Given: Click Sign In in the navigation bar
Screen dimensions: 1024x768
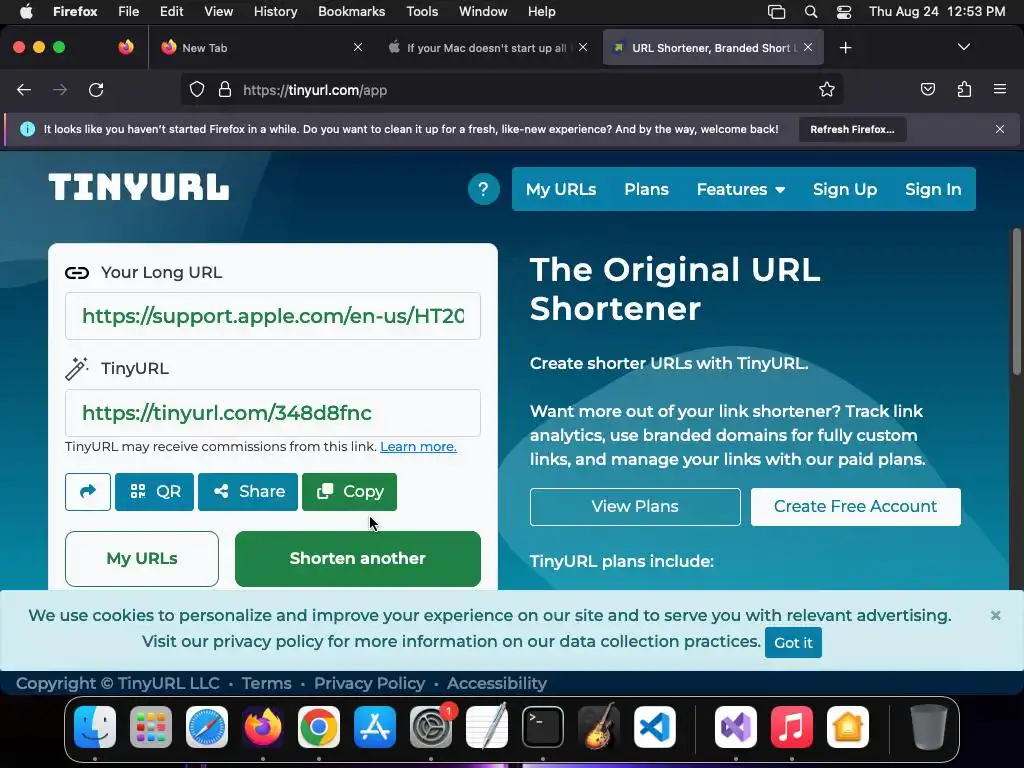Looking at the screenshot, I should tap(933, 189).
